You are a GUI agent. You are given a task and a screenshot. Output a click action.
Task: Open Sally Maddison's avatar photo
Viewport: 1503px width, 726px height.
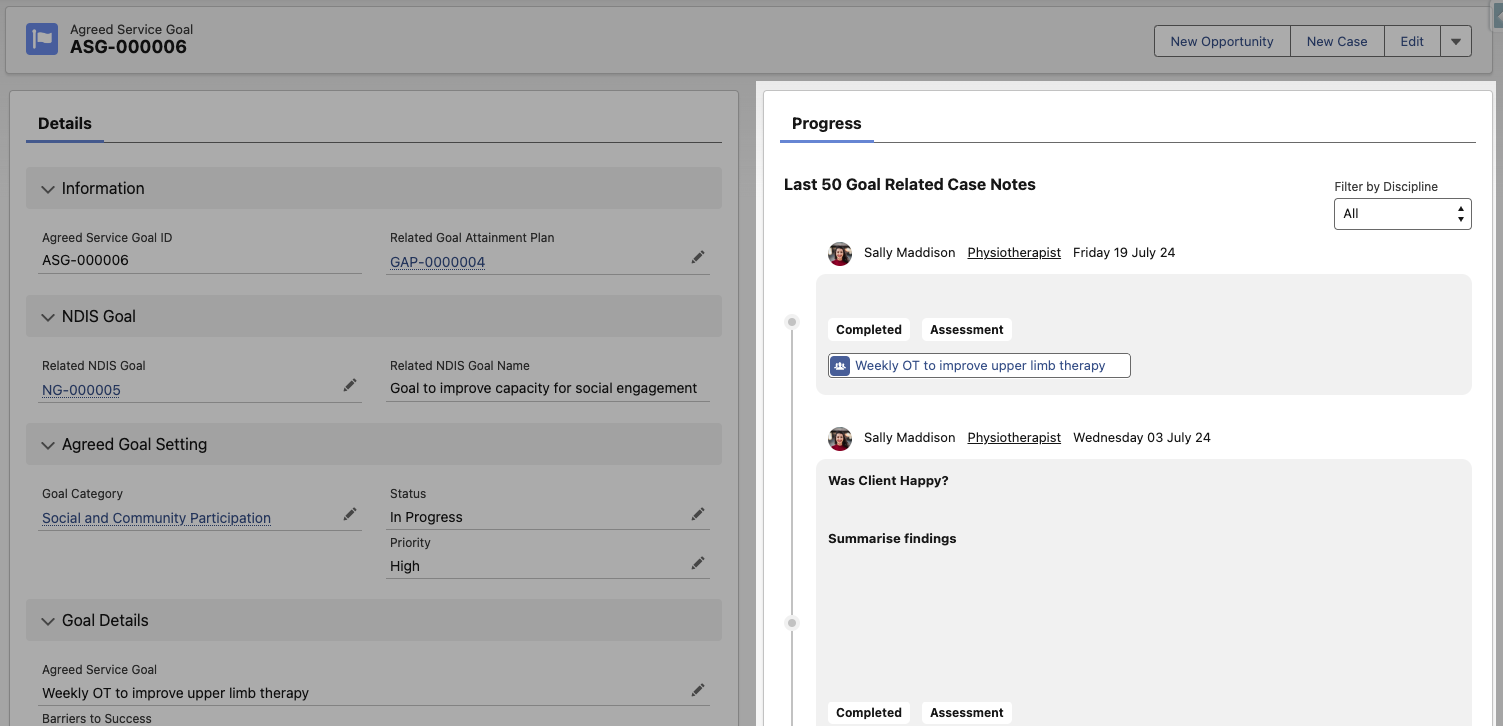pyautogui.click(x=840, y=253)
